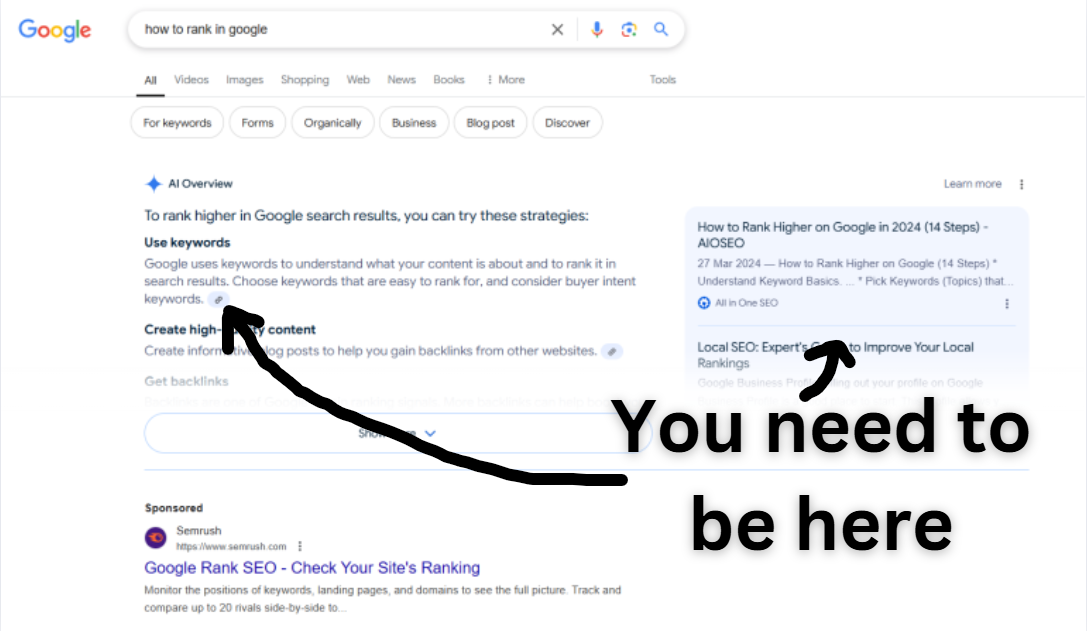Click the AI Overview sparkle icon
Image resolution: width=1087 pixels, height=631 pixels.
tap(153, 184)
